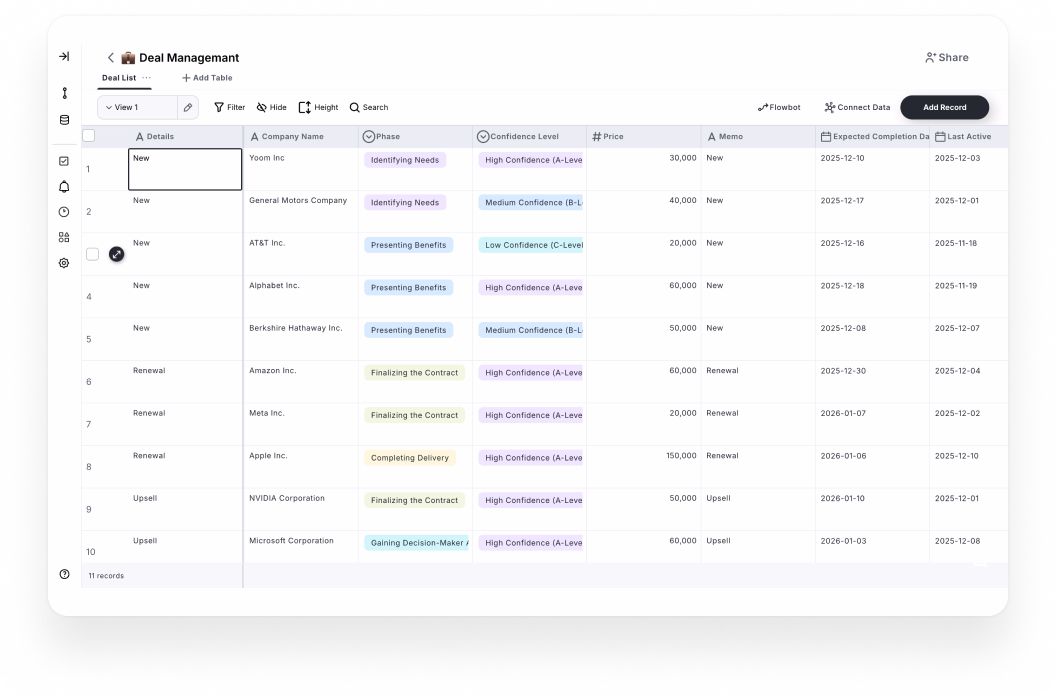Image resolution: width=1056 pixels, height=696 pixels.
Task: Open notifications bell in sidebar
Action: click(64, 187)
